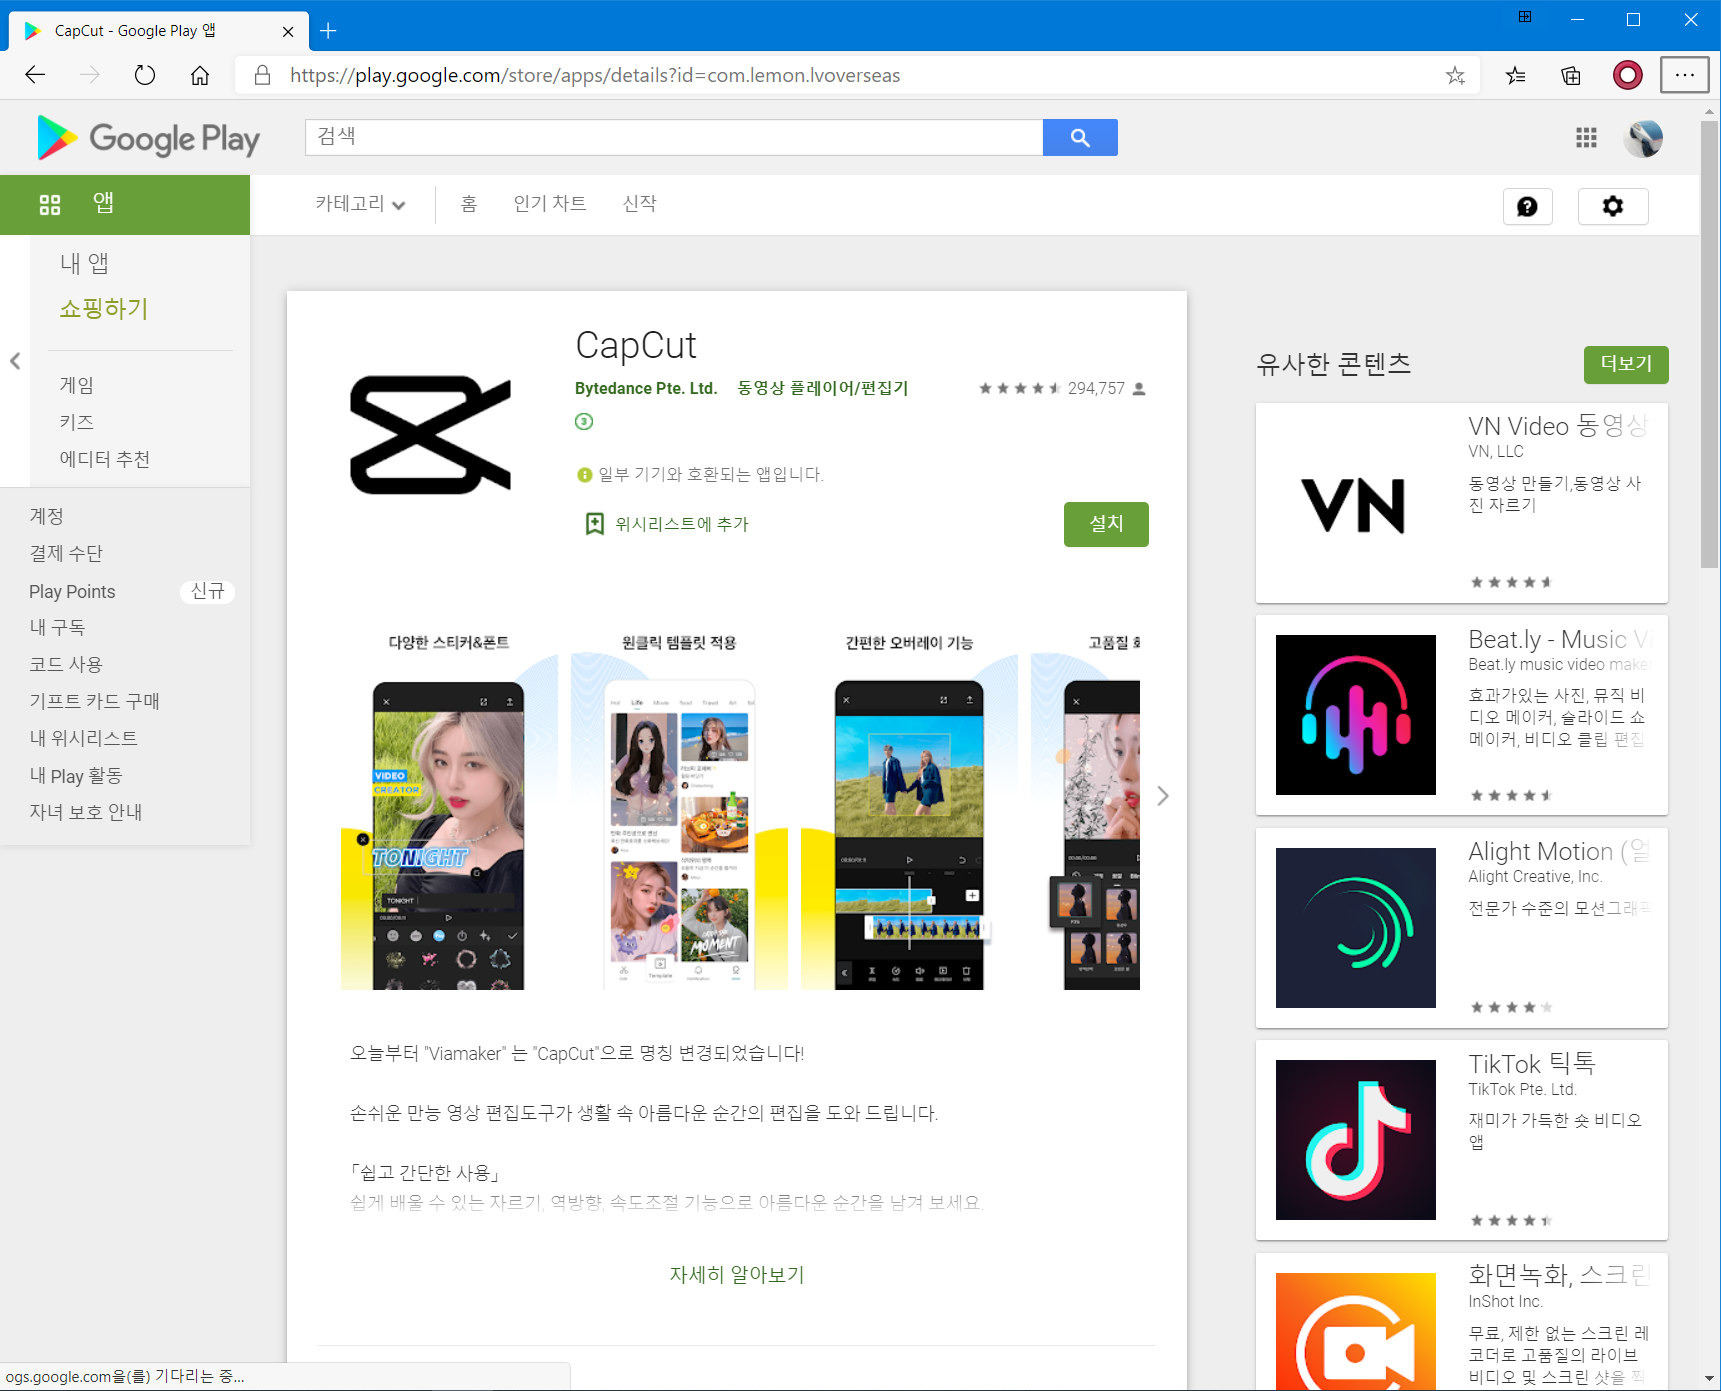Viewport: 1721px width, 1391px height.
Task: Open the TikTok 틱톡 app title
Action: 1531,1064
